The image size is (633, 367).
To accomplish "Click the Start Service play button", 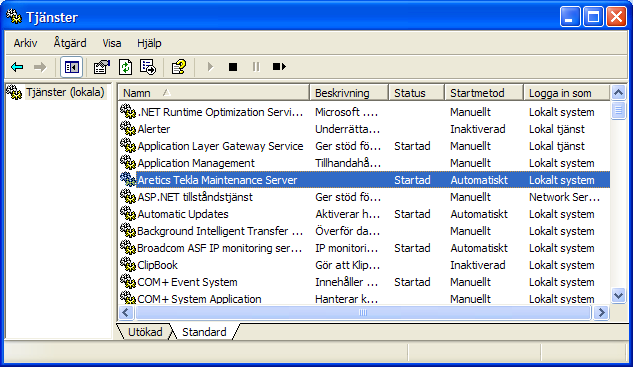I will (x=210, y=67).
